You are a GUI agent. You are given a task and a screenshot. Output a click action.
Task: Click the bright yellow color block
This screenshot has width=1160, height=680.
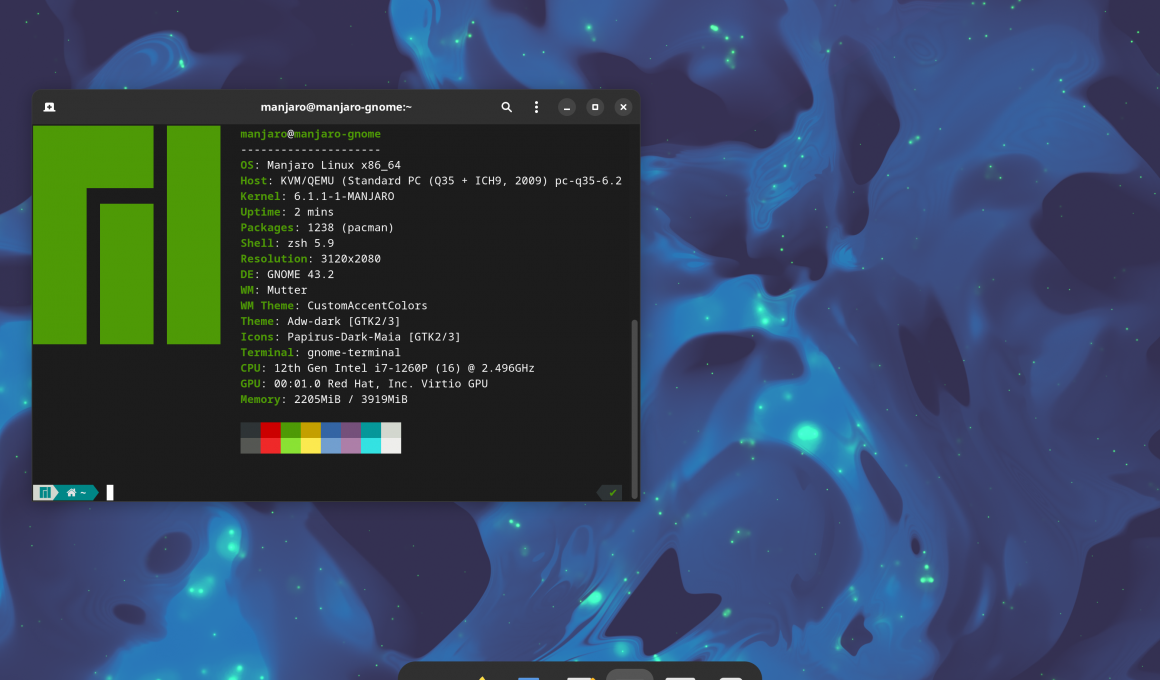coord(311,445)
